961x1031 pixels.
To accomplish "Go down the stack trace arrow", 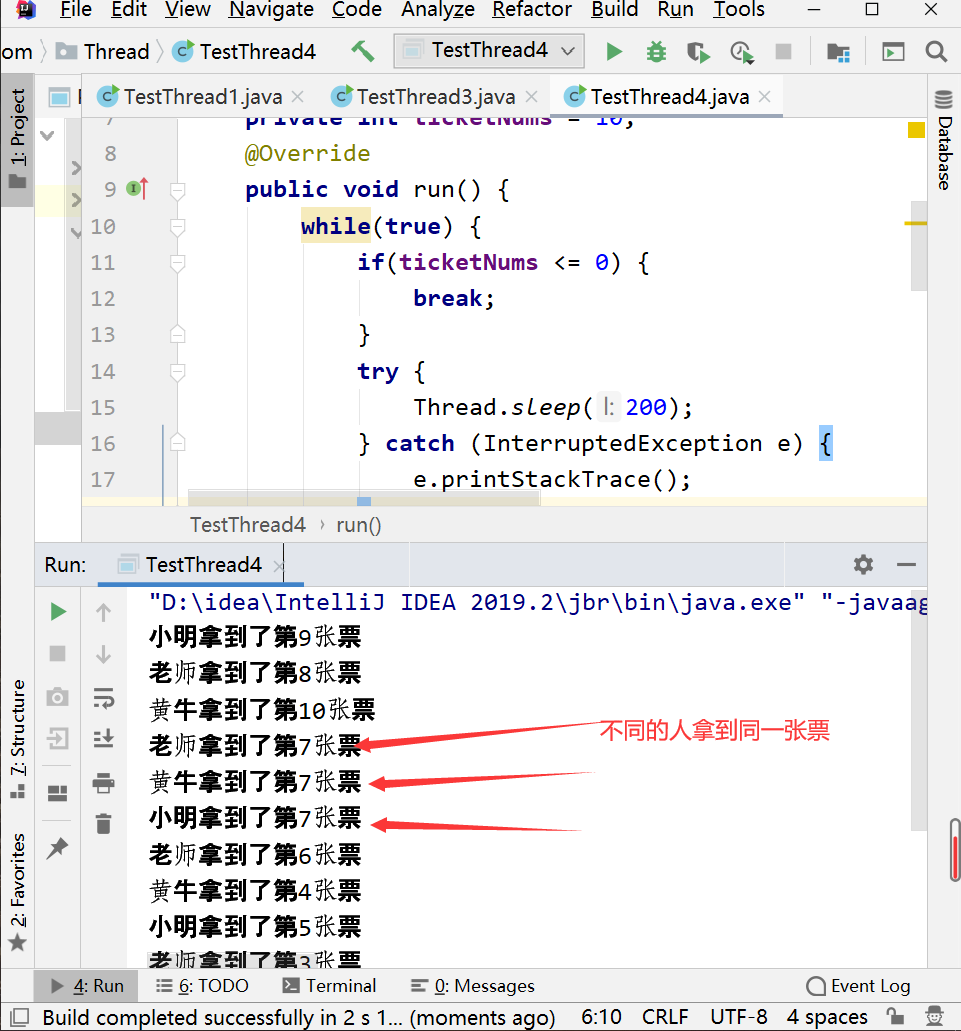I will [x=103, y=654].
